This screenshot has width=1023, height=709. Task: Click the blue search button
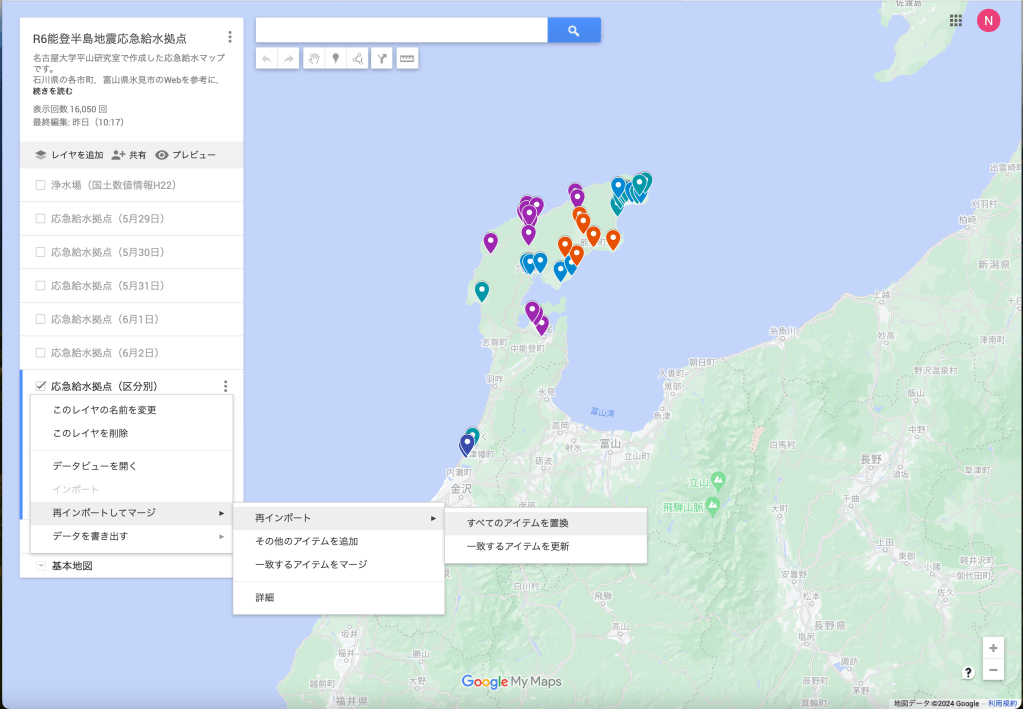pyautogui.click(x=574, y=31)
